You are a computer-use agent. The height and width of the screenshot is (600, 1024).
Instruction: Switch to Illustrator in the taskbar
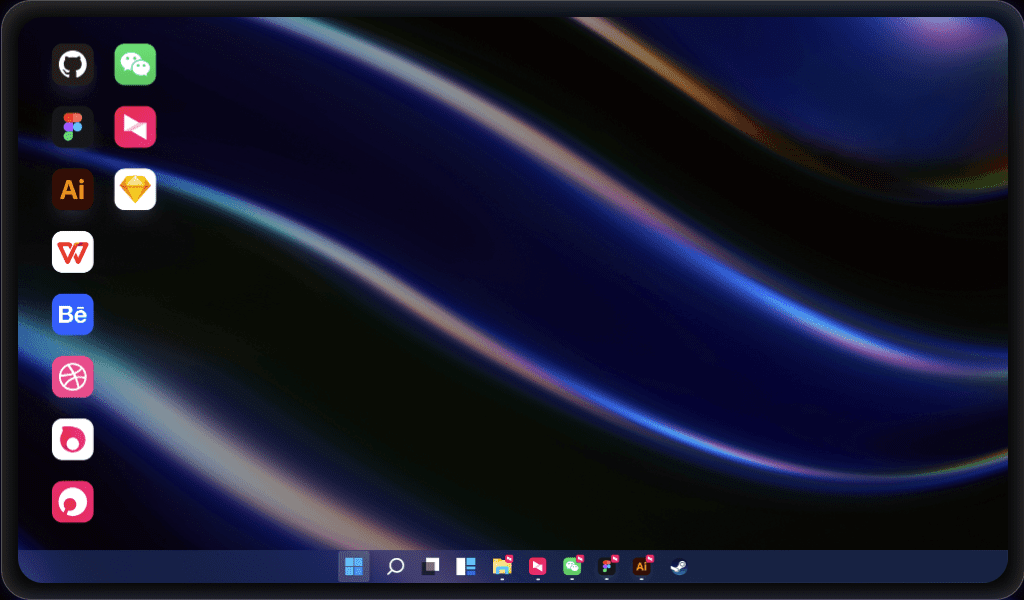642,567
